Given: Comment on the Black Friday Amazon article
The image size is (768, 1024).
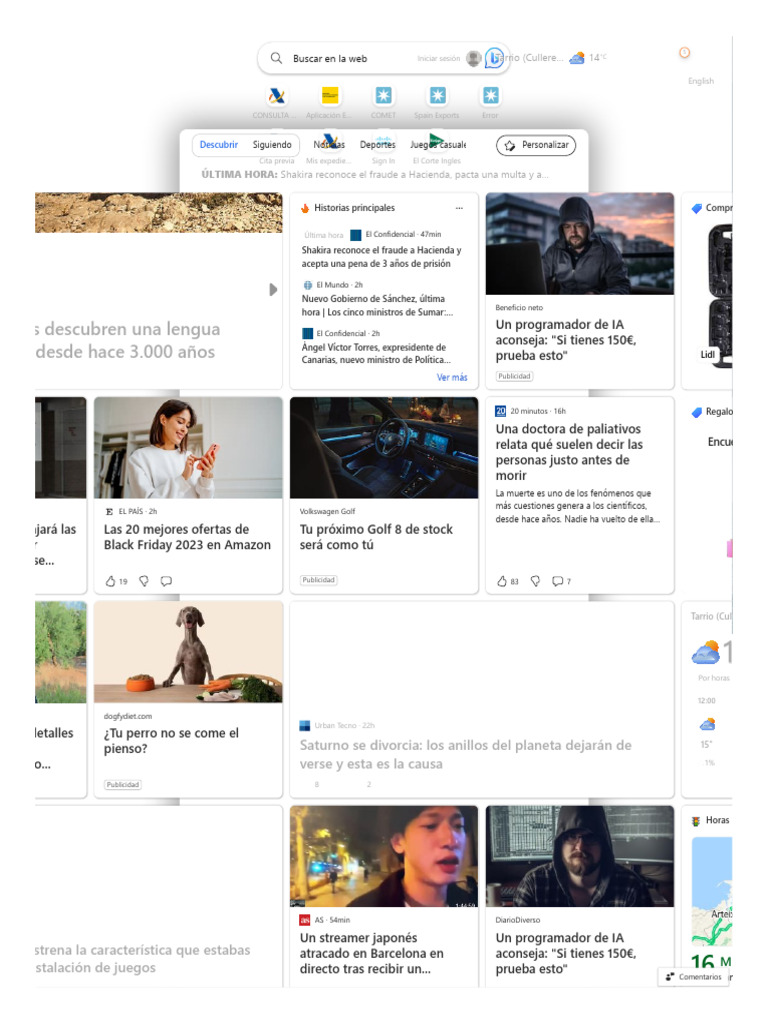Looking at the screenshot, I should (167, 581).
